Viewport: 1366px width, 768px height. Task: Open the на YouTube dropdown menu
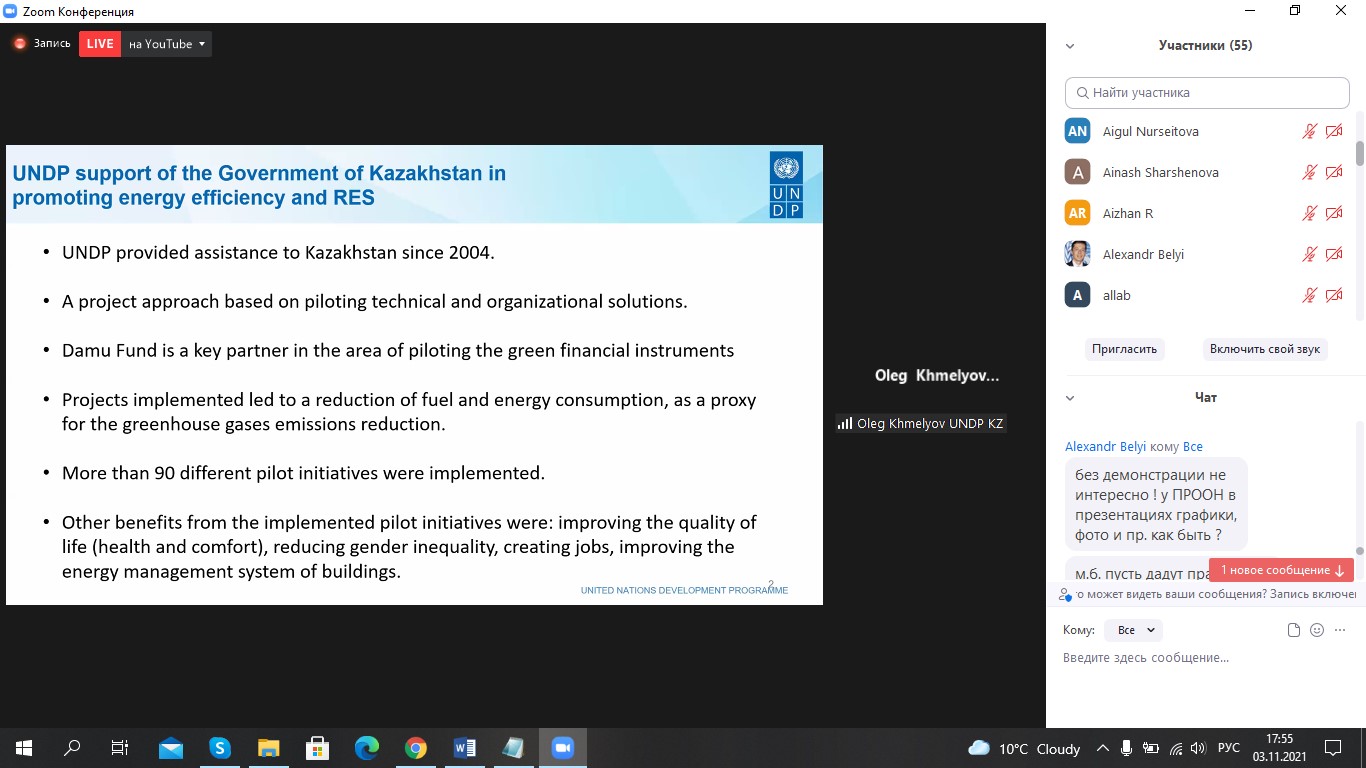(166, 44)
